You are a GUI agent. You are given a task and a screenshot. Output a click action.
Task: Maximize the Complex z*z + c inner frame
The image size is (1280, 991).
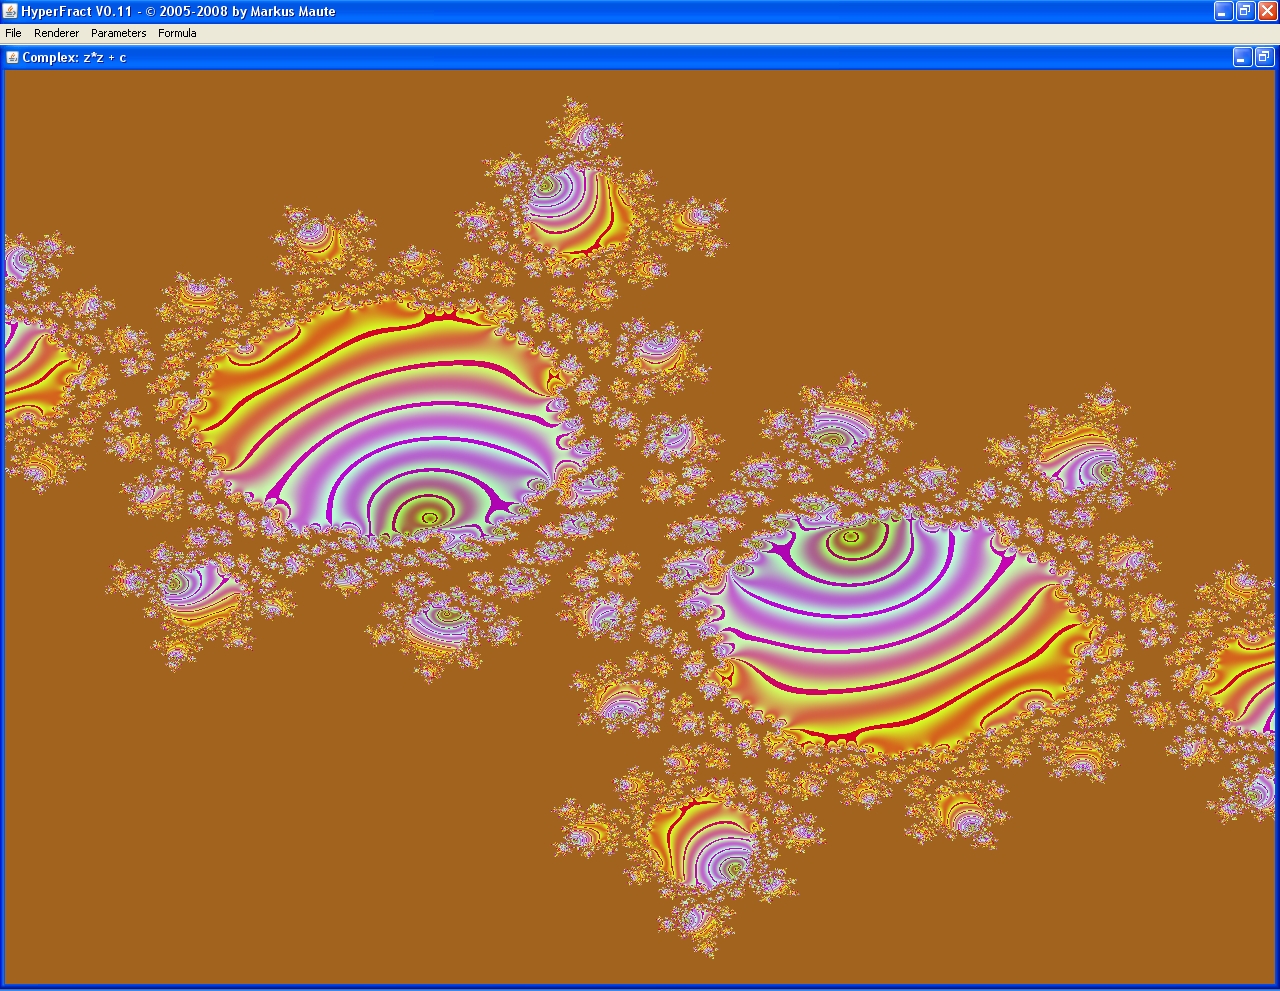1263,57
